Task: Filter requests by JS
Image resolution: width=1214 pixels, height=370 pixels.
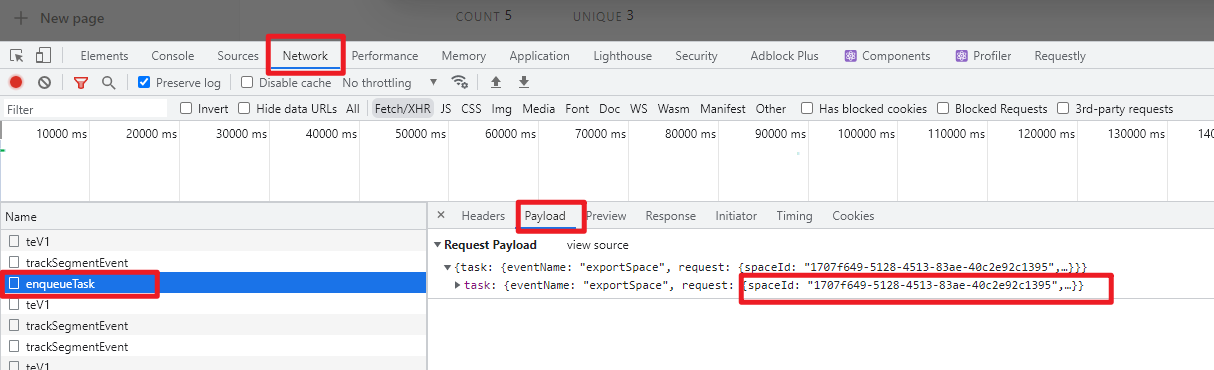Action: 446,109
